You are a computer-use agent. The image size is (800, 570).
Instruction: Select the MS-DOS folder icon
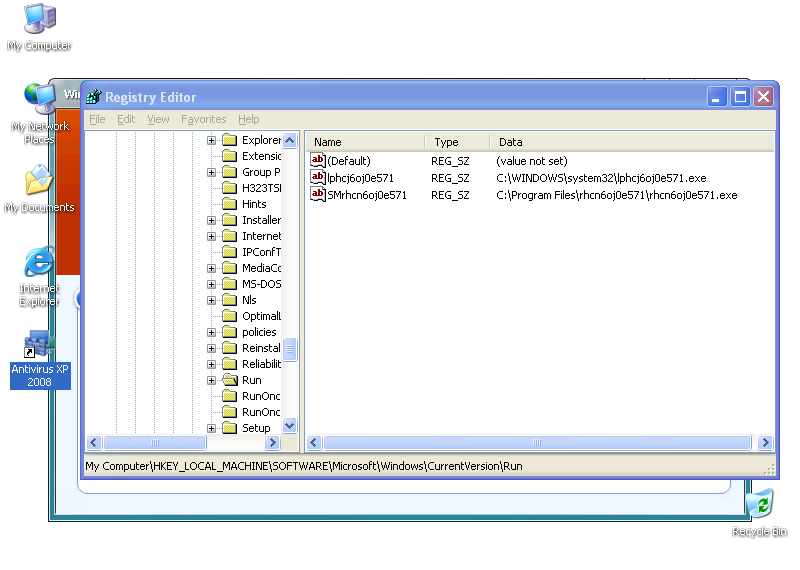click(x=230, y=284)
